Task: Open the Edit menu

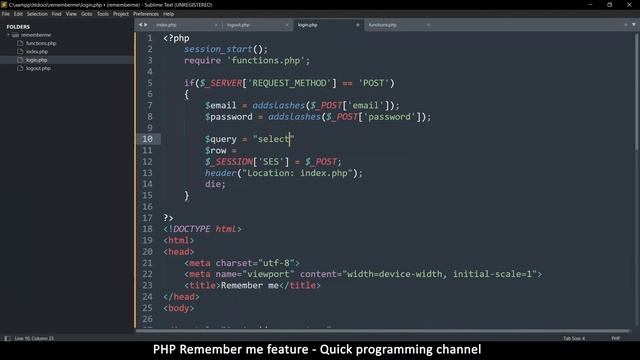Action: [18, 14]
